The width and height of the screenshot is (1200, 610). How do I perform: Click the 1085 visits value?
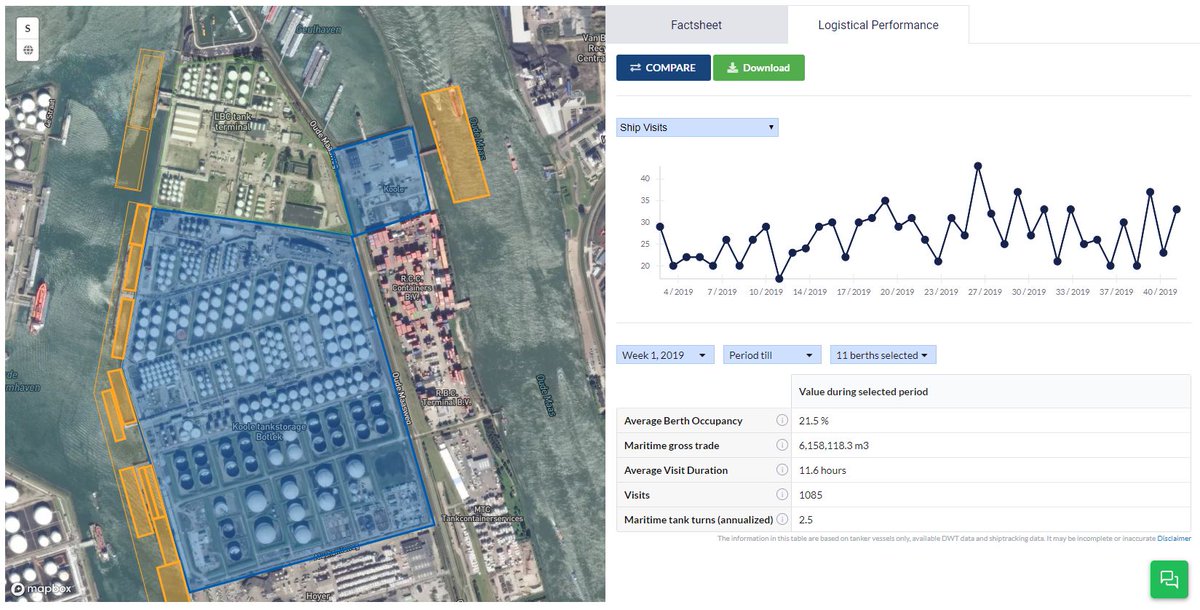click(x=809, y=495)
